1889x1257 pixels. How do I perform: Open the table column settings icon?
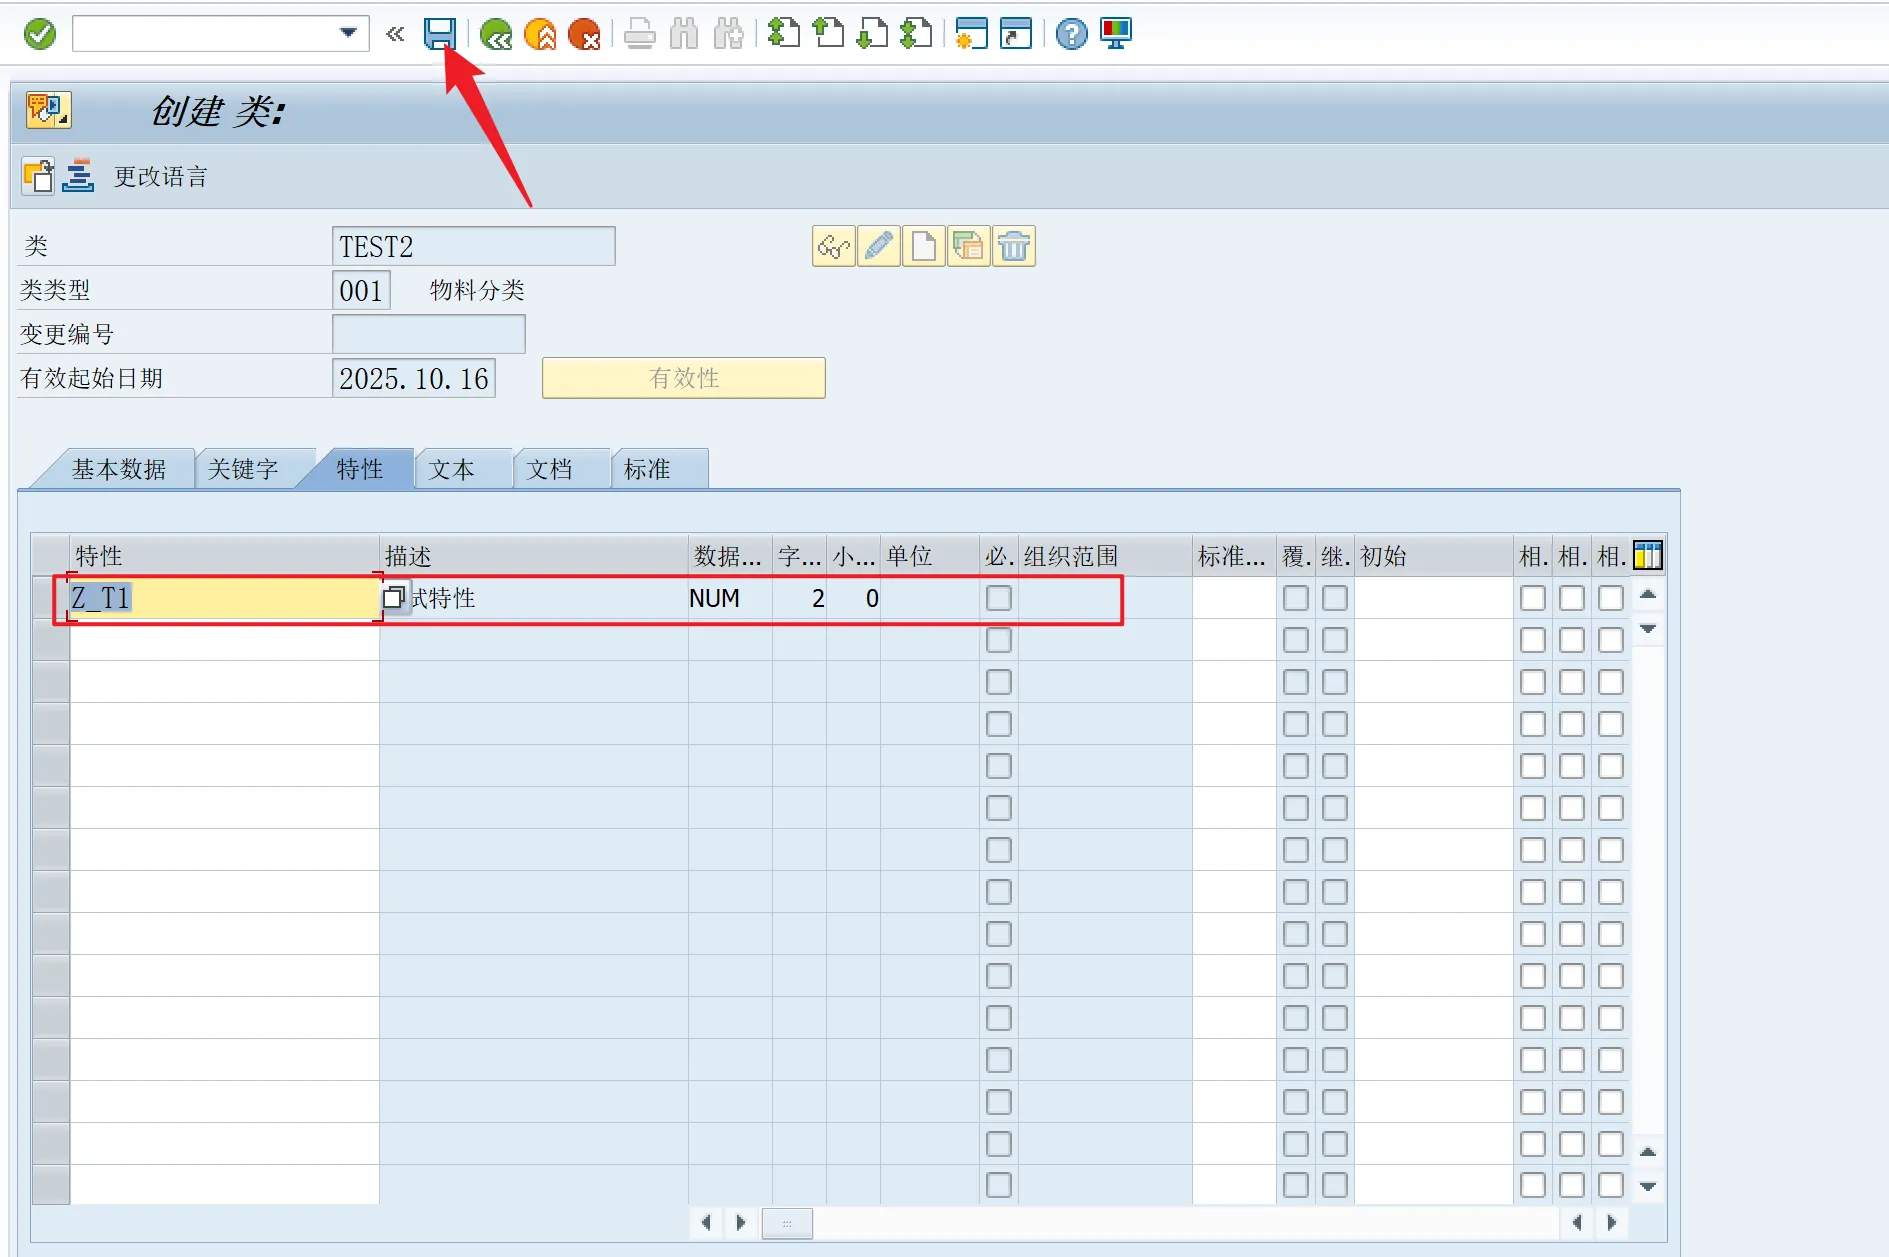(x=1647, y=555)
